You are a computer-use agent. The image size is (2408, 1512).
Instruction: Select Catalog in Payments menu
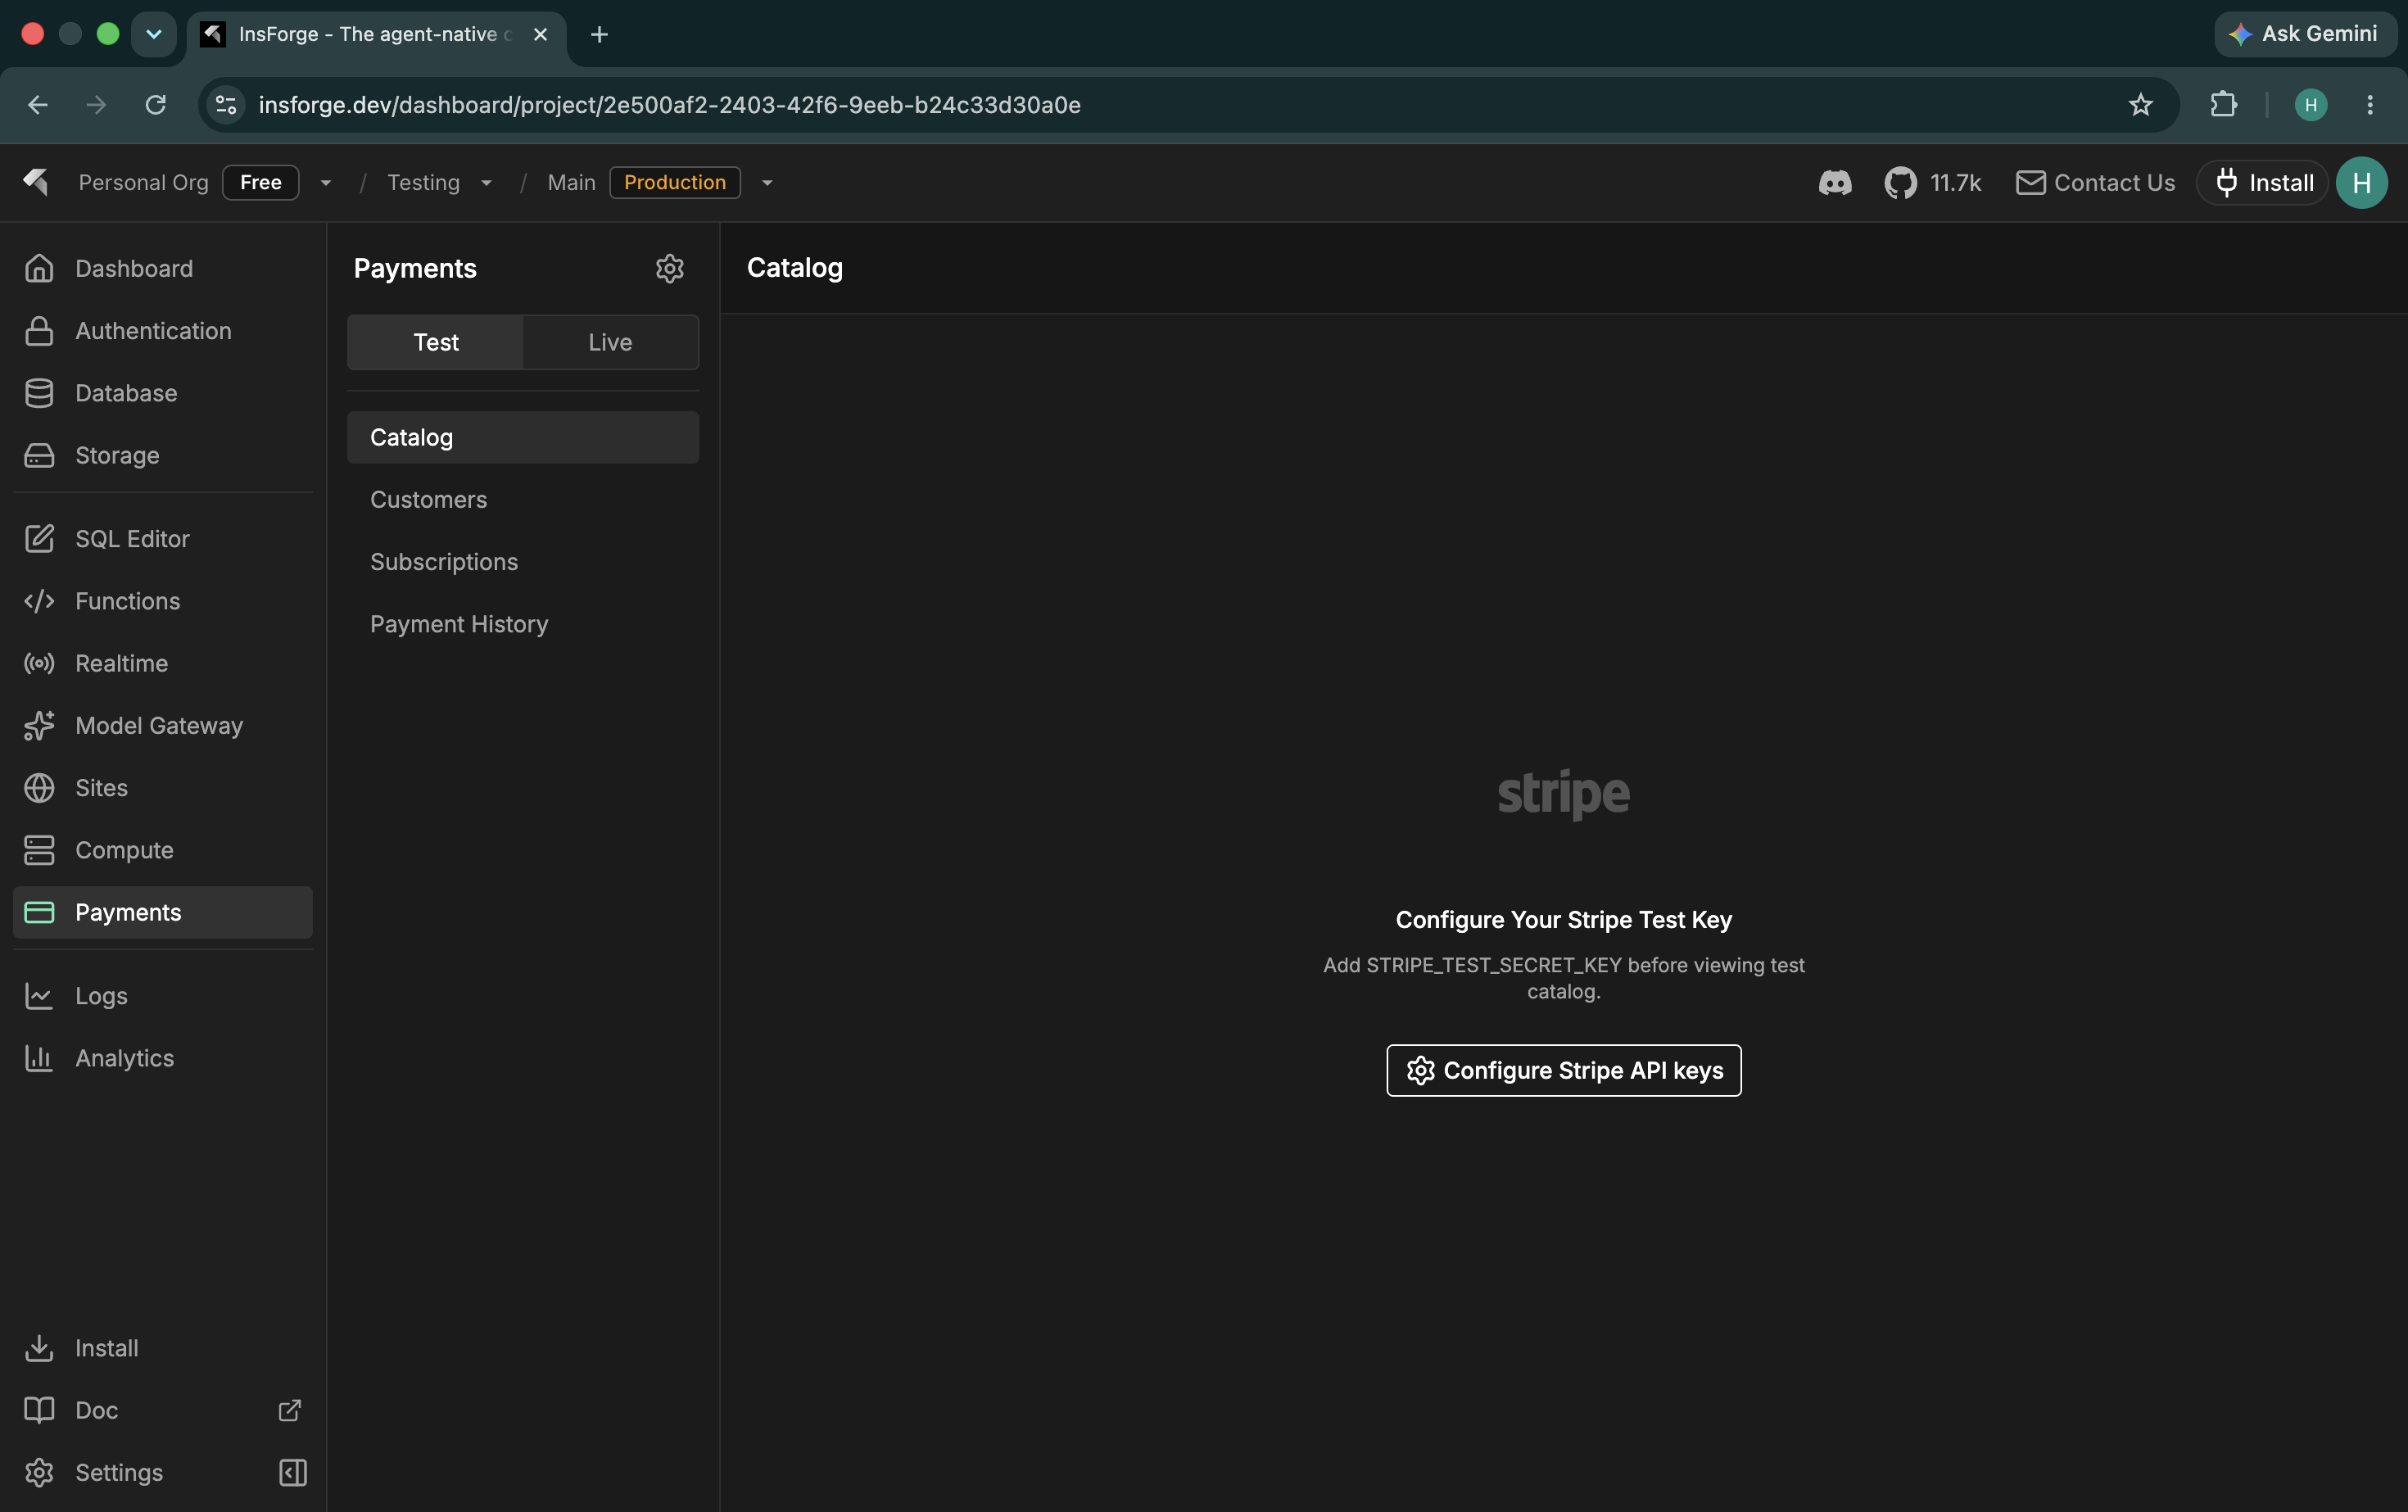pyautogui.click(x=523, y=437)
